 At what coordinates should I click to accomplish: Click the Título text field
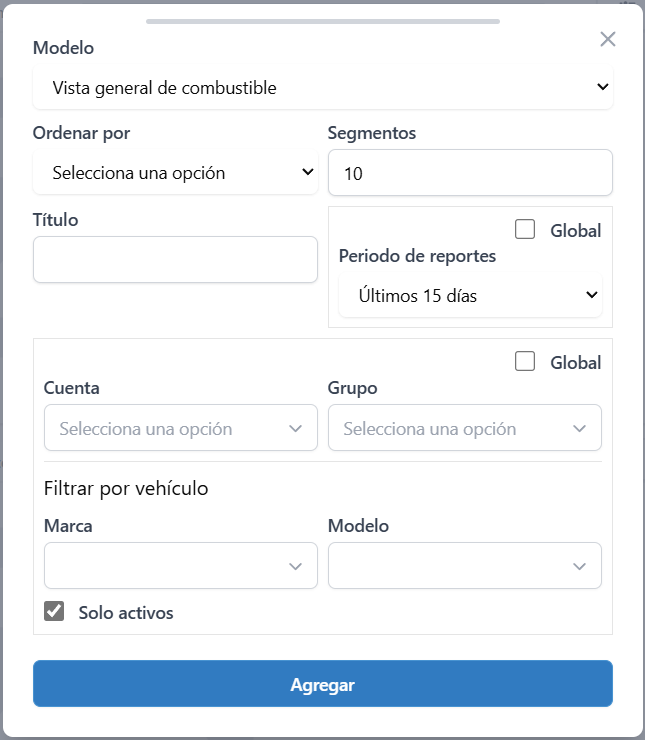(x=175, y=260)
